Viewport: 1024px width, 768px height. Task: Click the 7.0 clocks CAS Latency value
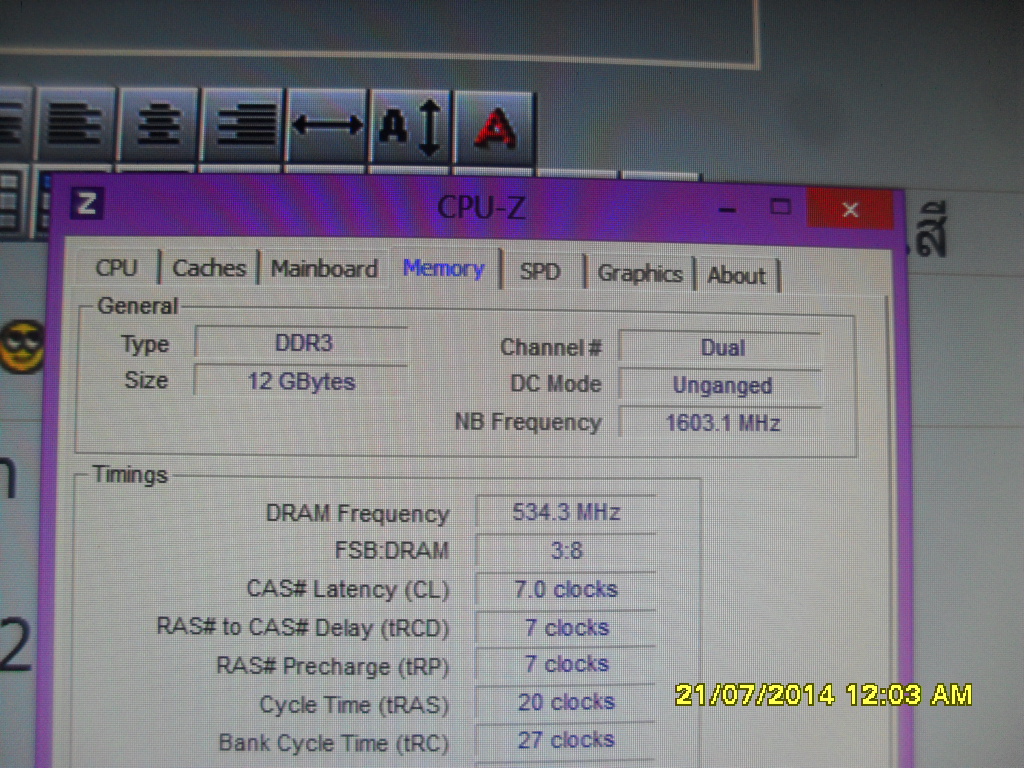tap(566, 589)
